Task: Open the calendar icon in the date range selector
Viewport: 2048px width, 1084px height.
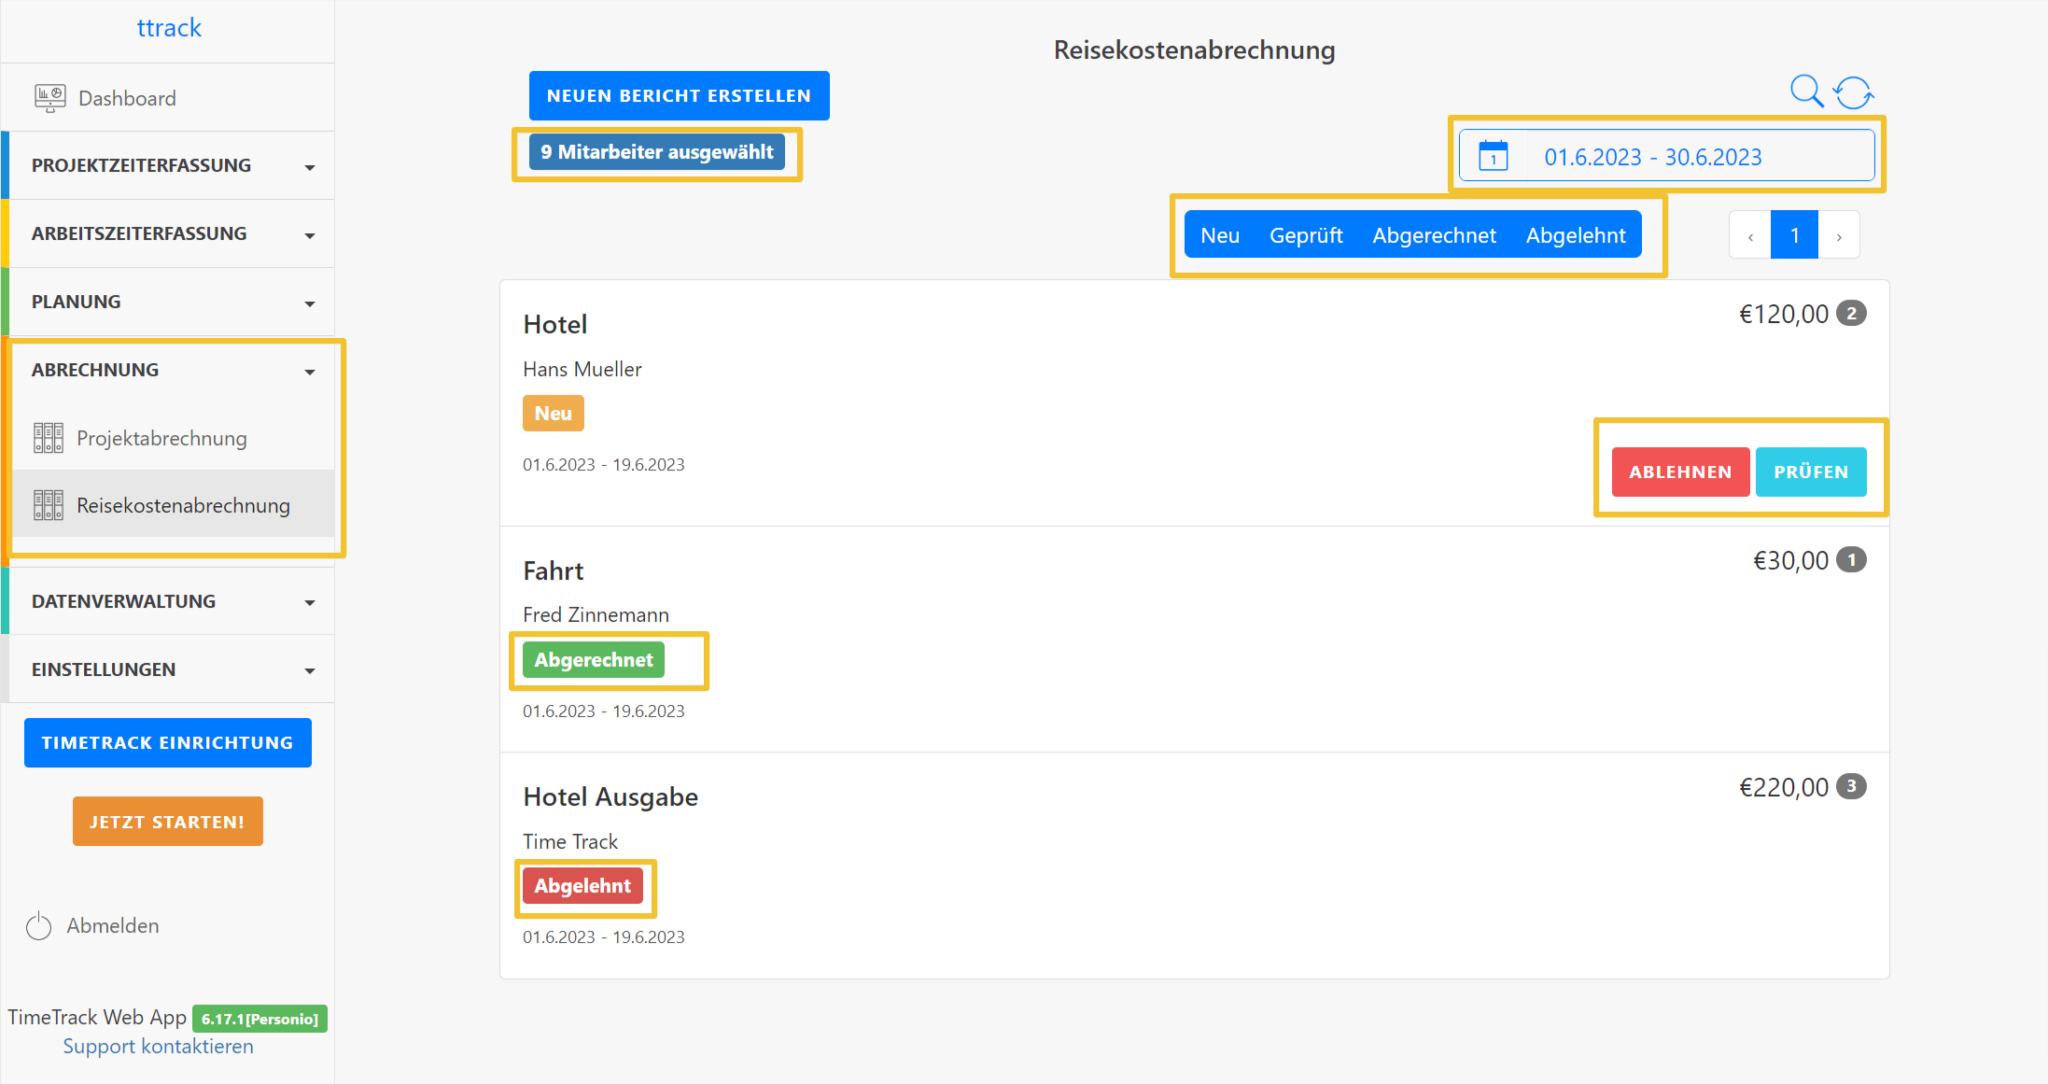Action: tap(1492, 156)
